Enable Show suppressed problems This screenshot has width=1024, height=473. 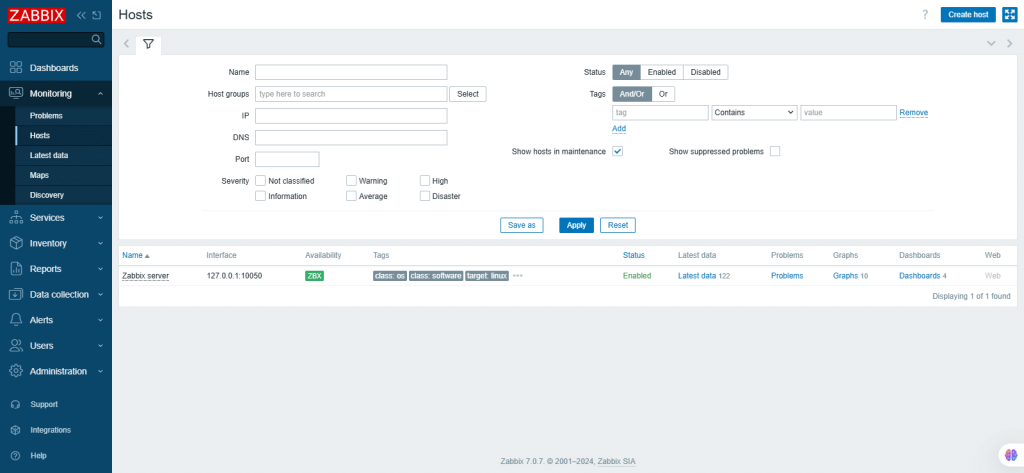[x=775, y=152]
